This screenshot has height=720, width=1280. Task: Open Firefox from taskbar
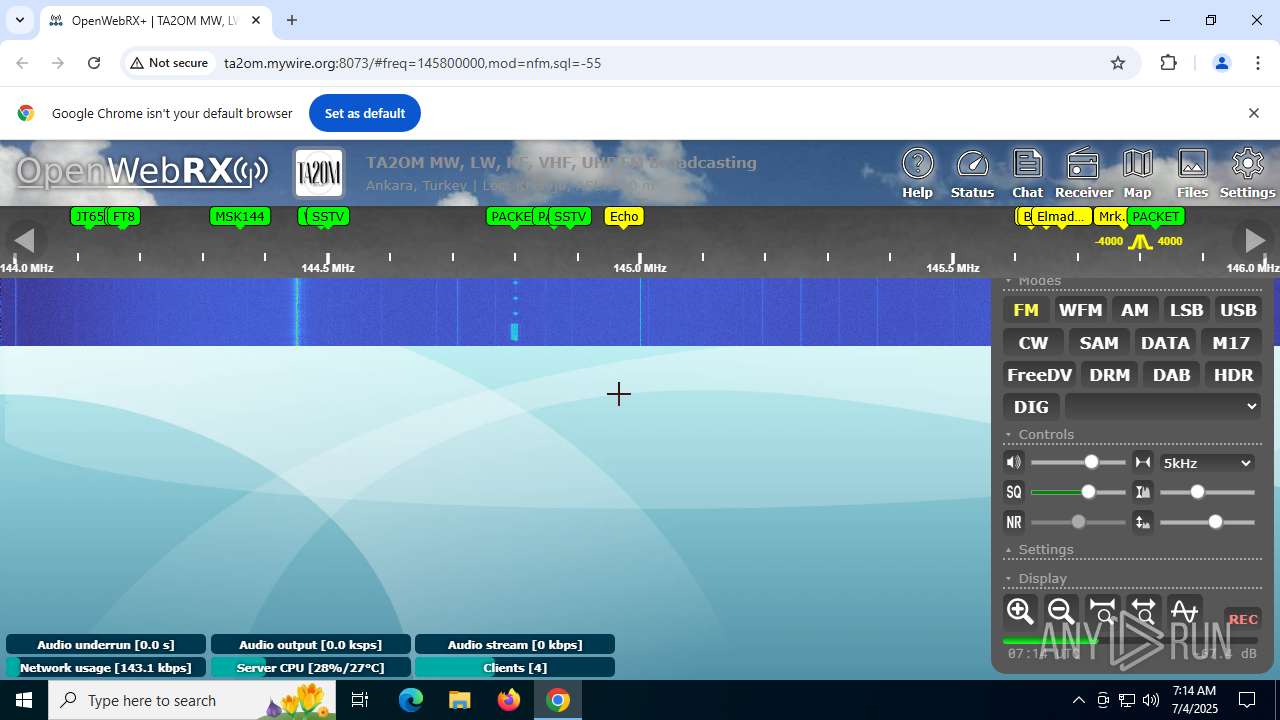click(x=509, y=700)
